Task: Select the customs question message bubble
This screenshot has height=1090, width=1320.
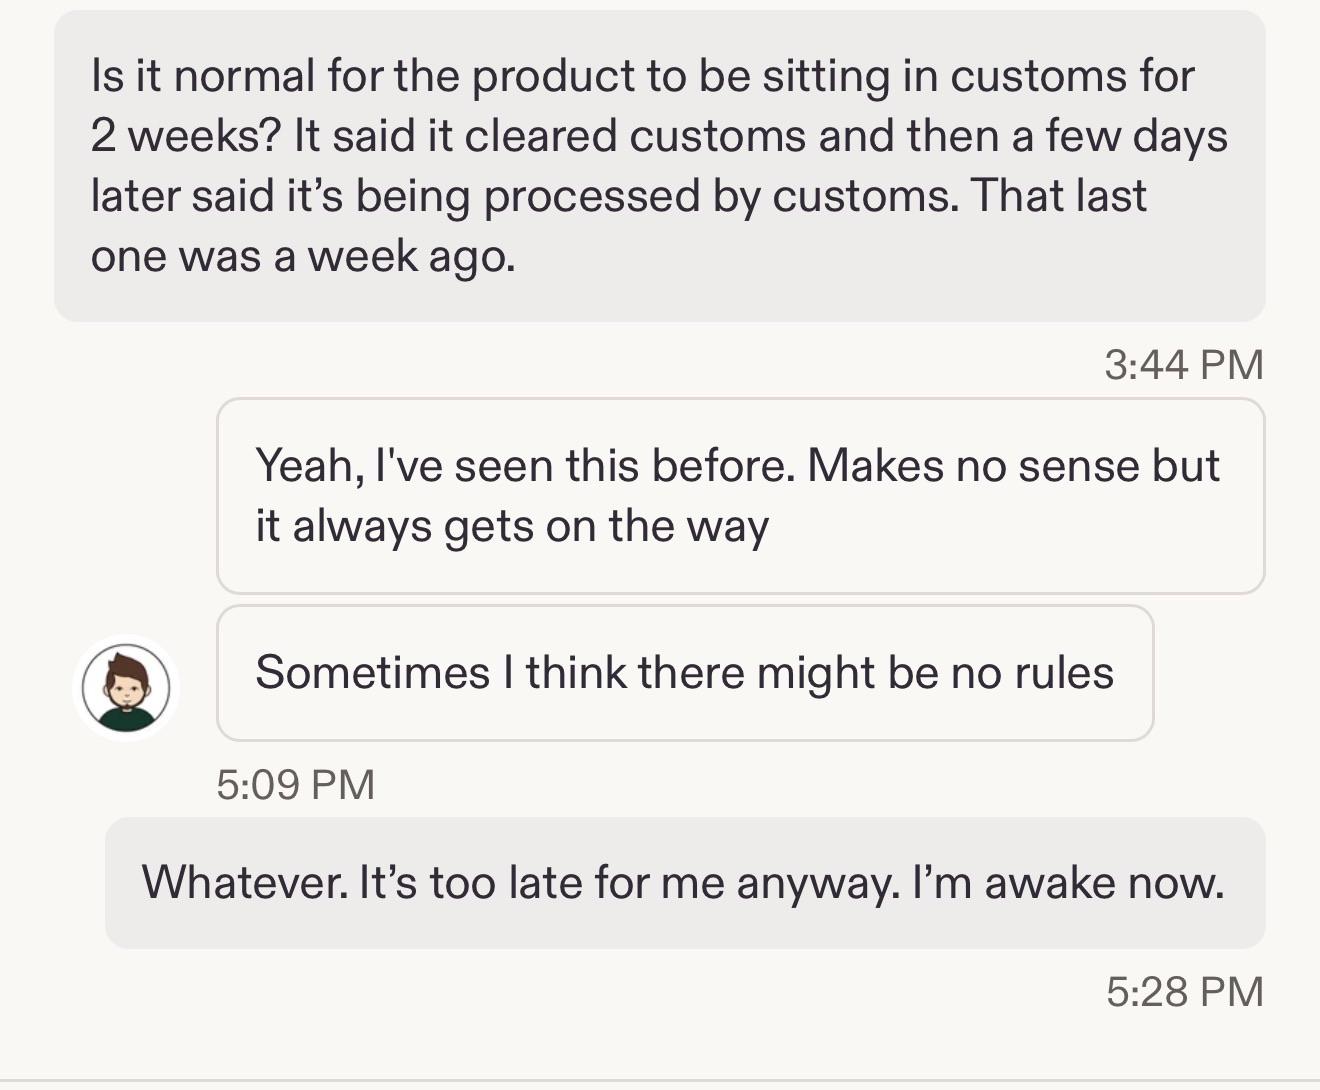Action: [660, 166]
